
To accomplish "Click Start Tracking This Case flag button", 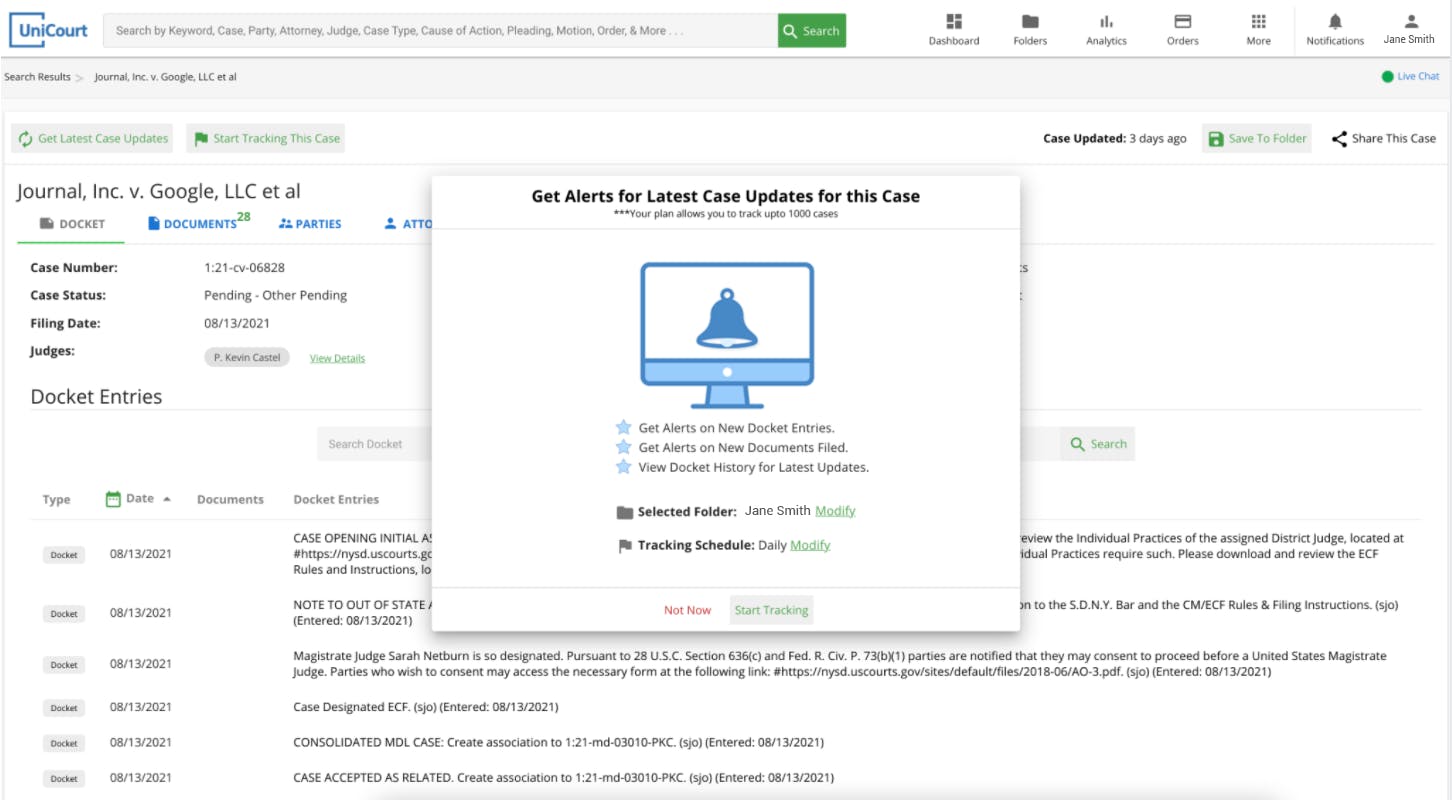I will click(x=265, y=139).
